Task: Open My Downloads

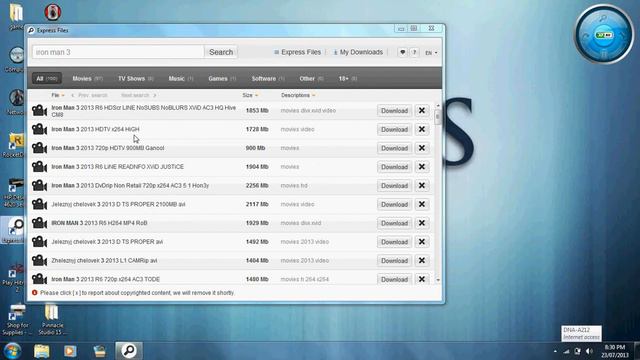Action: pyautogui.click(x=358, y=52)
